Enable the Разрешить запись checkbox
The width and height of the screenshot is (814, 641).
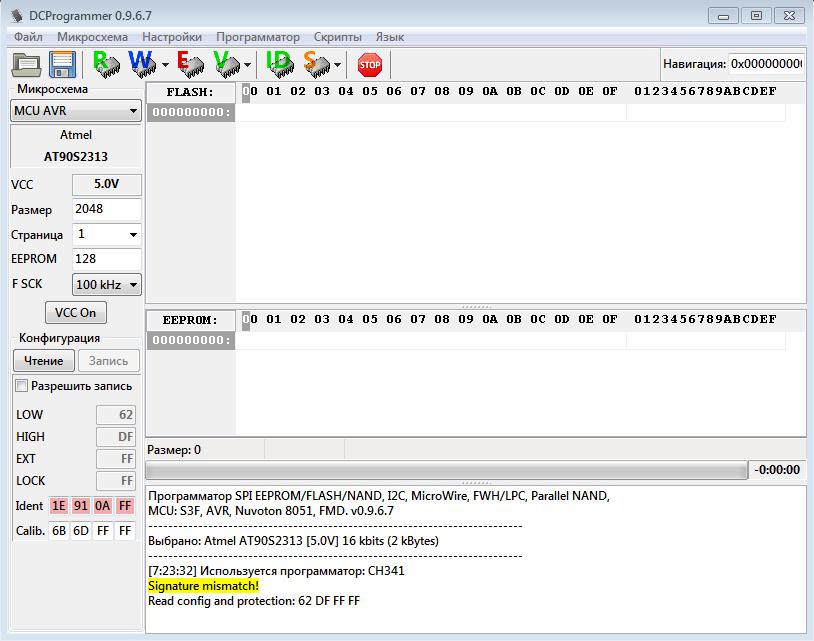click(x=22, y=386)
